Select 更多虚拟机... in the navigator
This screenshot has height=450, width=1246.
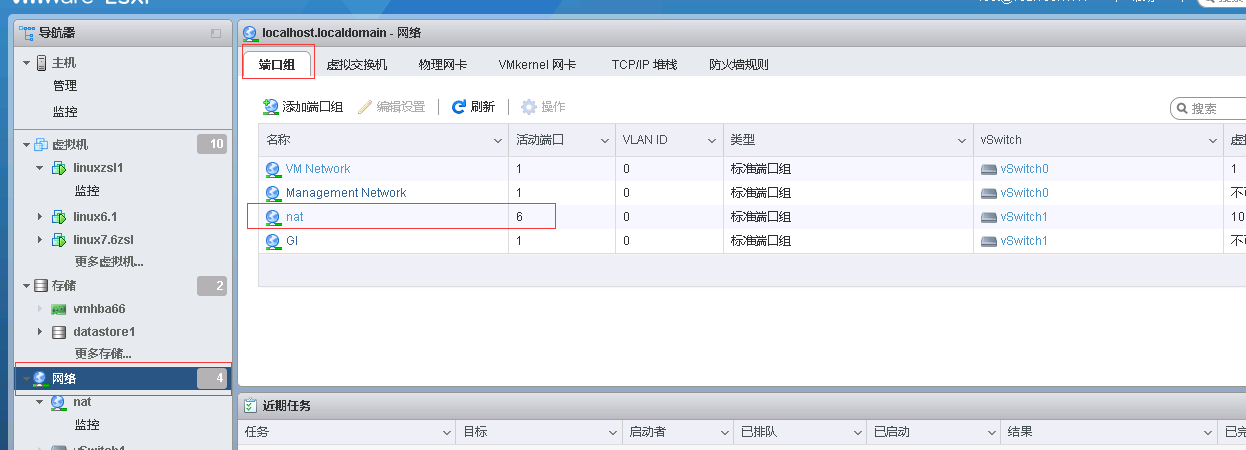coord(109,262)
